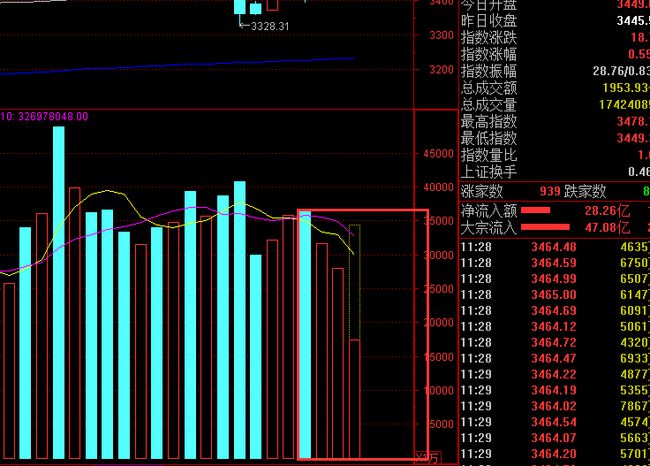Viewport: 650px width, 466px height.
Task: Click the yellow dashed projected volume bar
Action: point(354,282)
